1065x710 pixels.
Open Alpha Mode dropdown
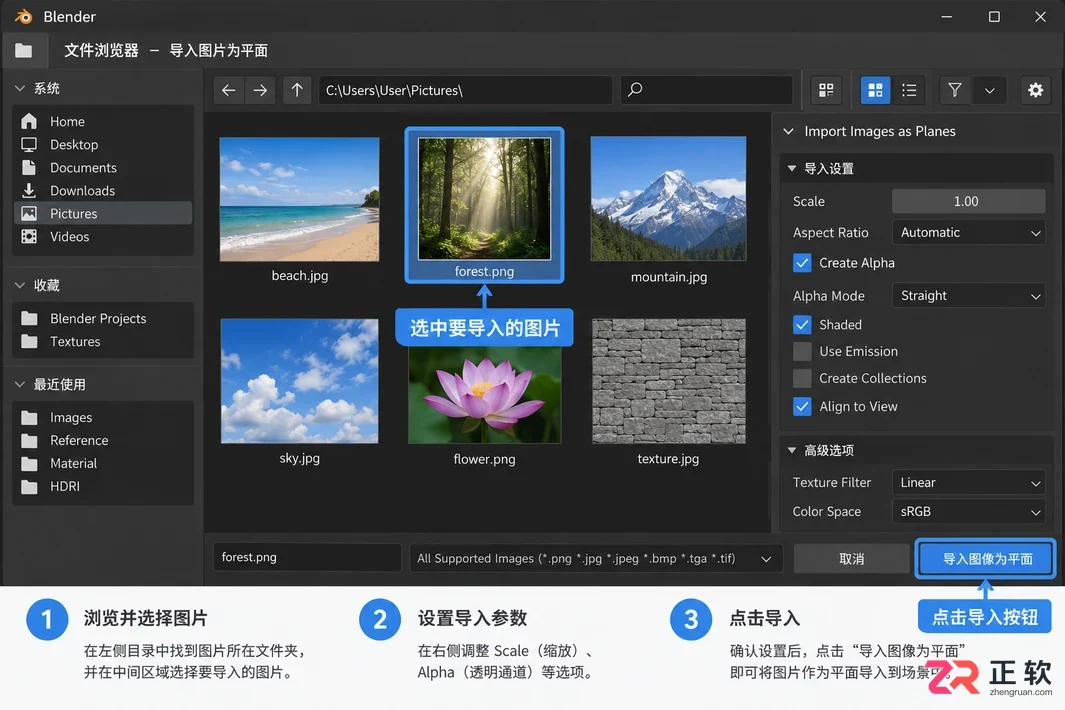[x=968, y=296]
